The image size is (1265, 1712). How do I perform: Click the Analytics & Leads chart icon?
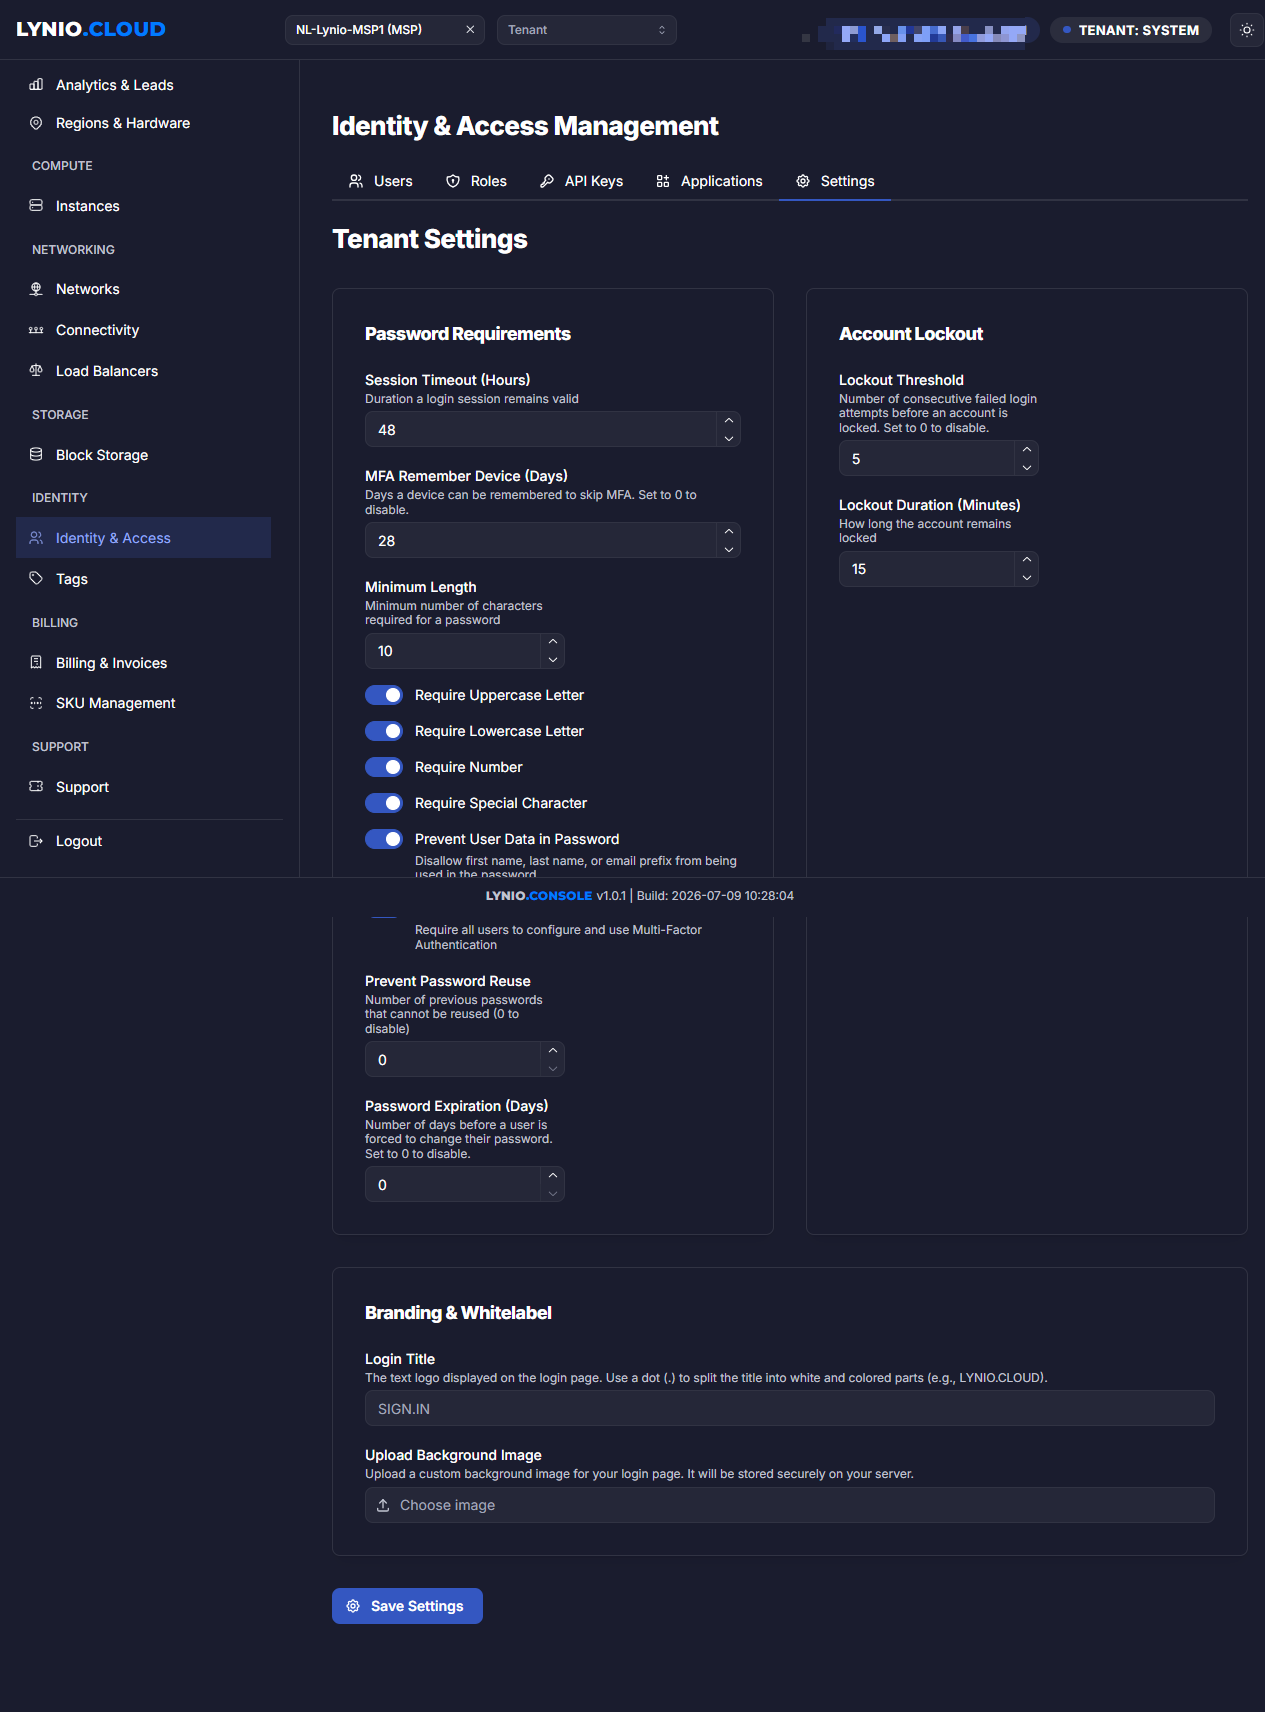click(x=36, y=85)
